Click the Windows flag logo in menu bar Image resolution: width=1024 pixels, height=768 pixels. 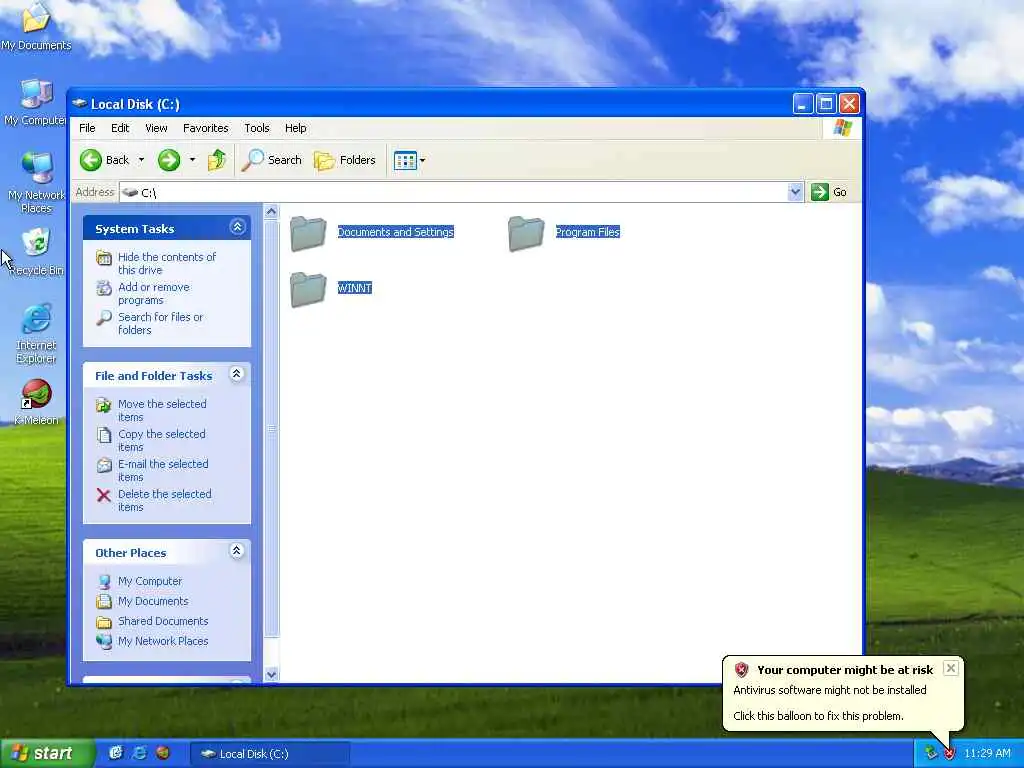coord(842,127)
